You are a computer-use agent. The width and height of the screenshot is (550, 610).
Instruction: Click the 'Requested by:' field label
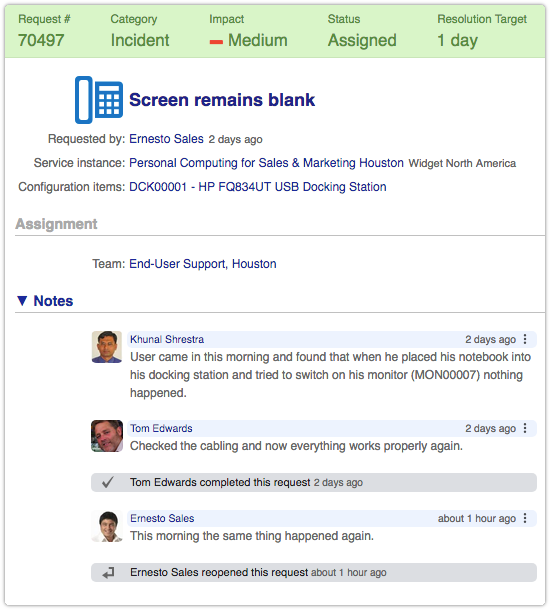tap(86, 139)
